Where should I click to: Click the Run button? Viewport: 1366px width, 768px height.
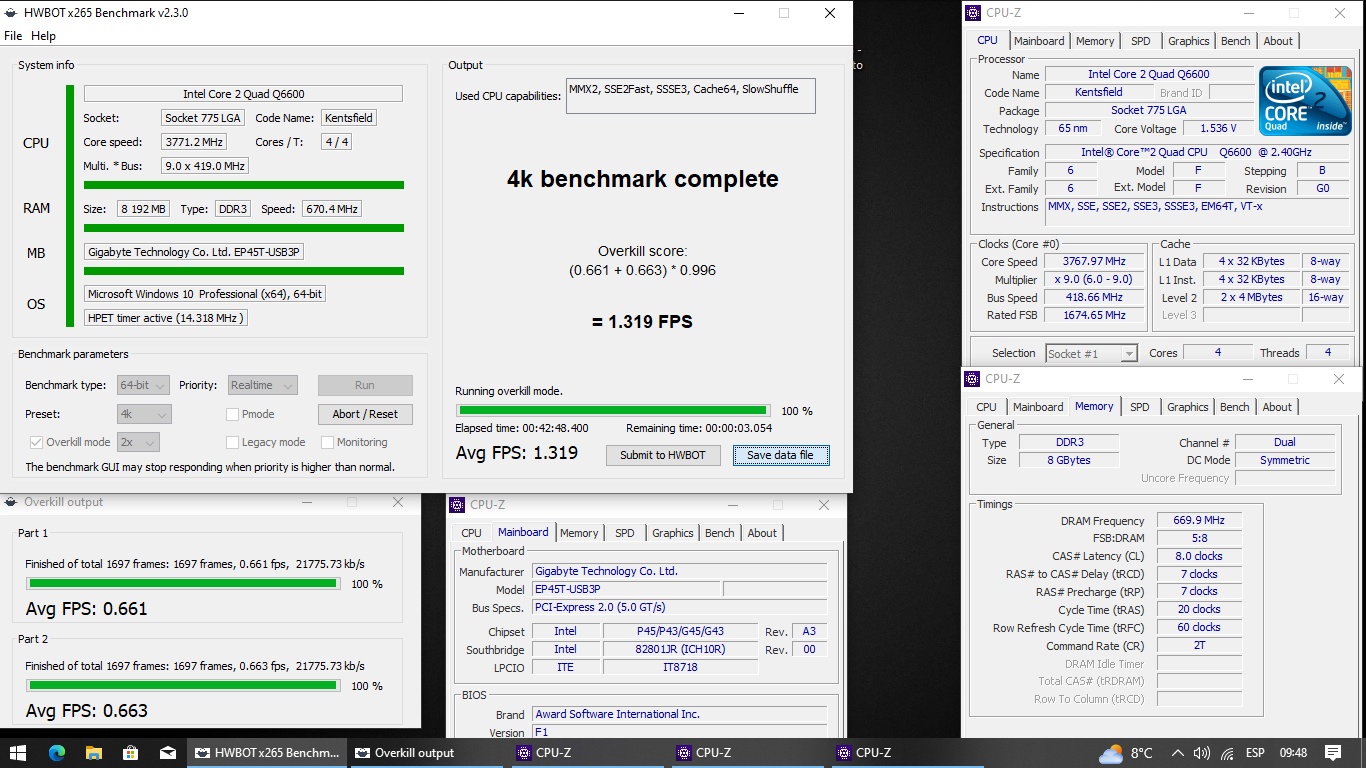pyautogui.click(x=365, y=385)
